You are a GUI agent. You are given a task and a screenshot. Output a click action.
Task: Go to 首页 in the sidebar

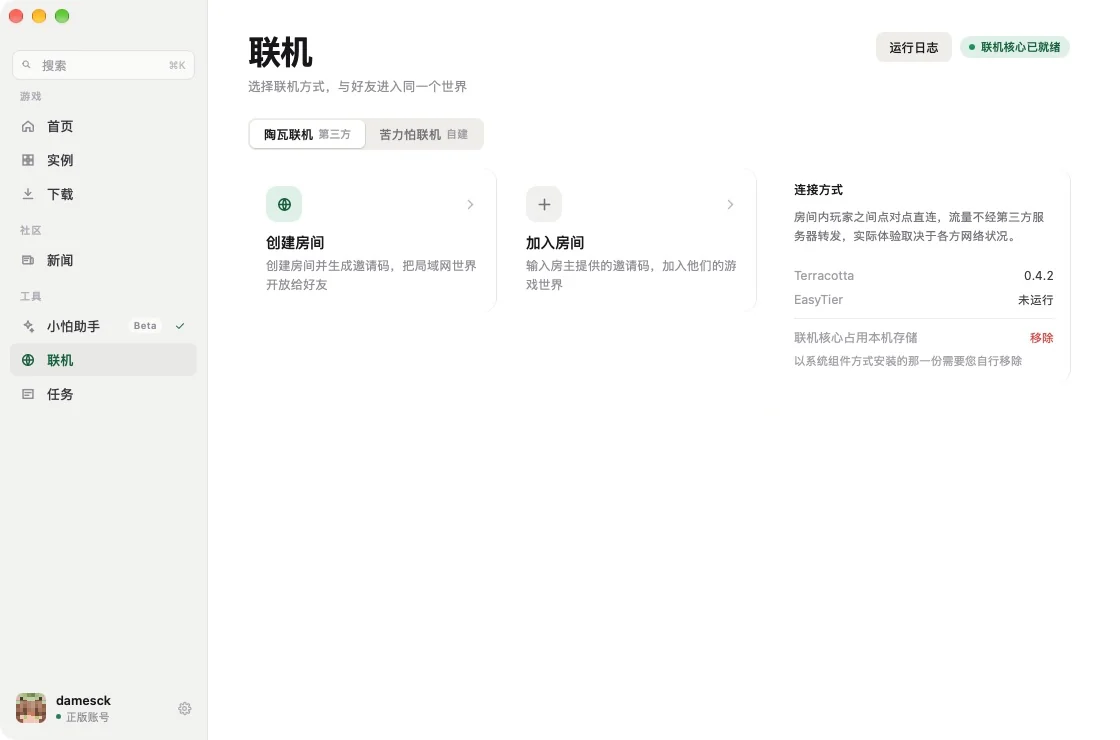coord(104,126)
